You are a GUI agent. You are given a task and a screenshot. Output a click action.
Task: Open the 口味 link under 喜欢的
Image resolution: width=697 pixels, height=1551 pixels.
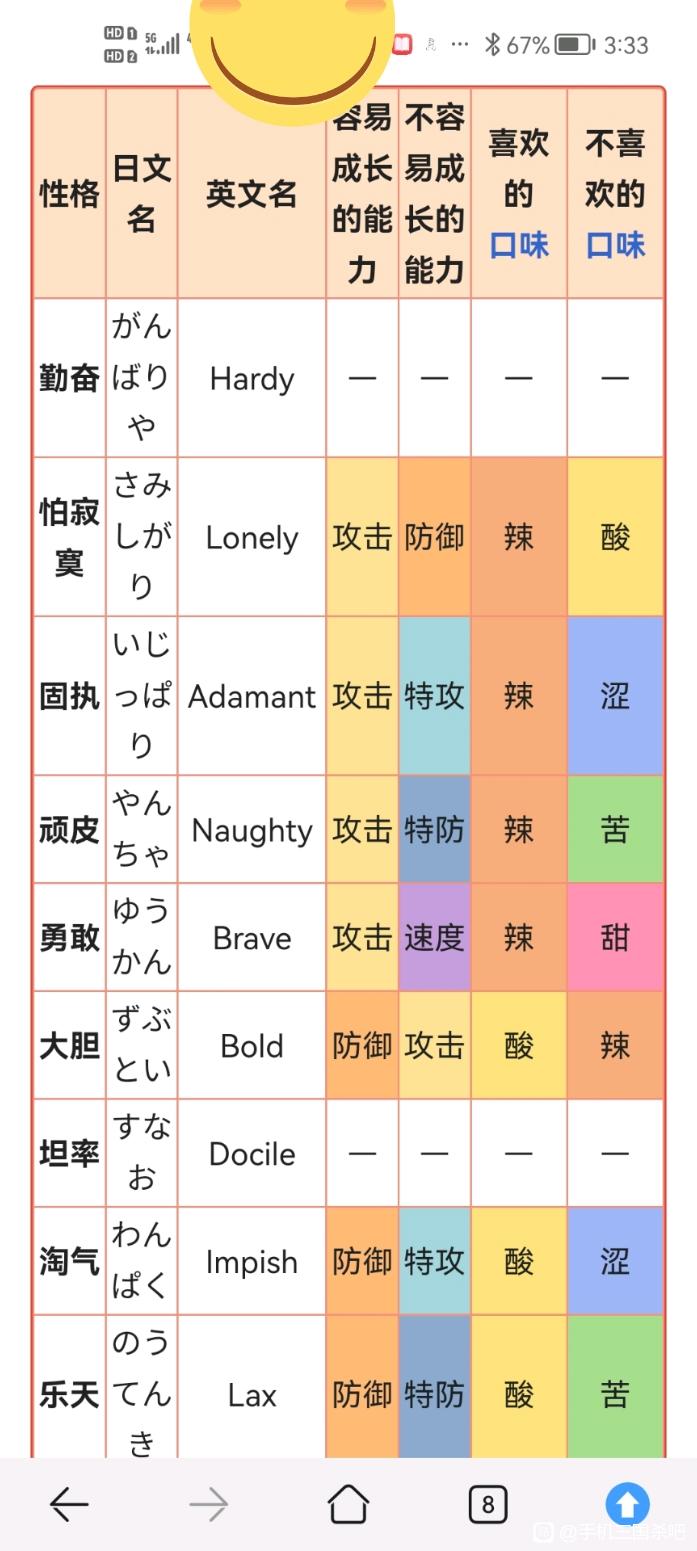[519, 245]
